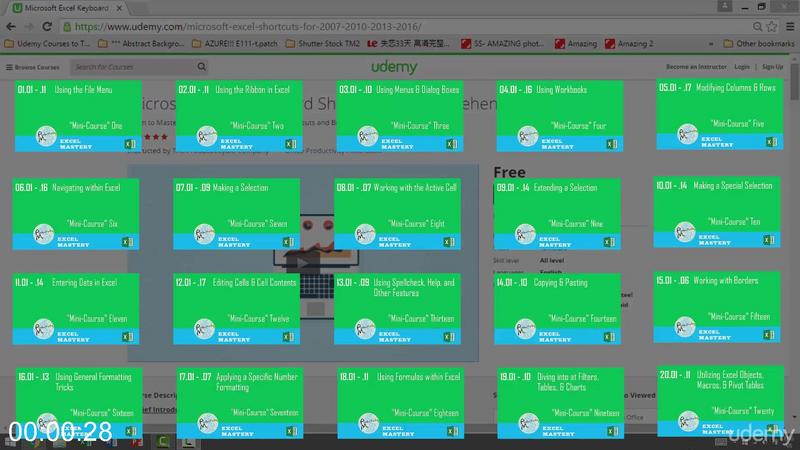Open Abstract Backgro... bookmark folder
The image size is (800, 450).
(141, 44)
